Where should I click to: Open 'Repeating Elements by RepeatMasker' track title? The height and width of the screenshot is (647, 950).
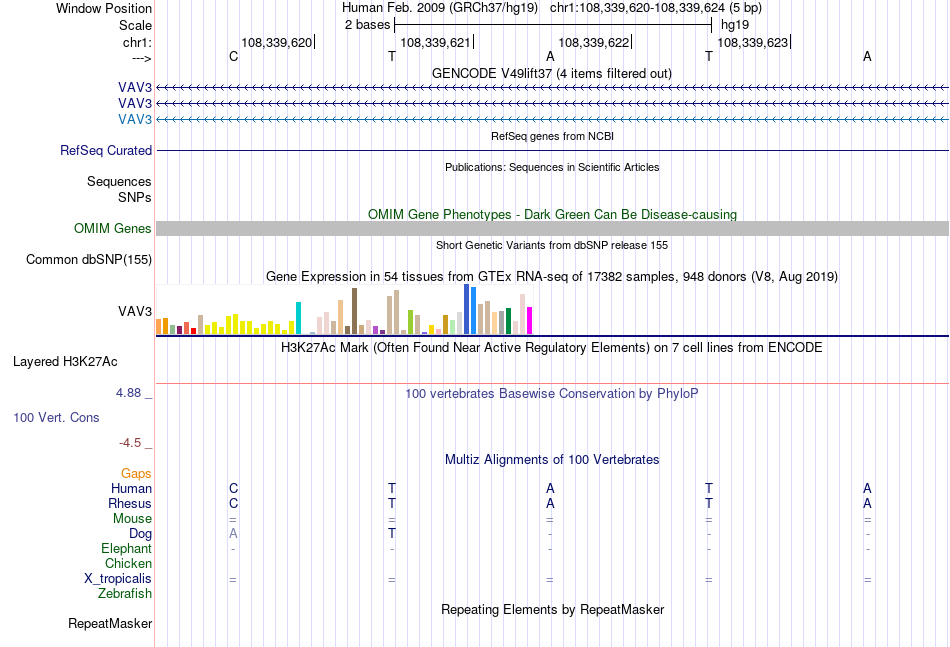[x=552, y=609]
